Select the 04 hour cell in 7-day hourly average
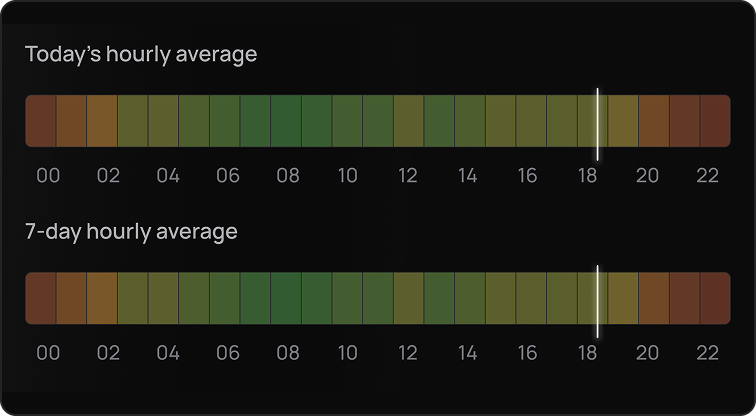 (163, 298)
